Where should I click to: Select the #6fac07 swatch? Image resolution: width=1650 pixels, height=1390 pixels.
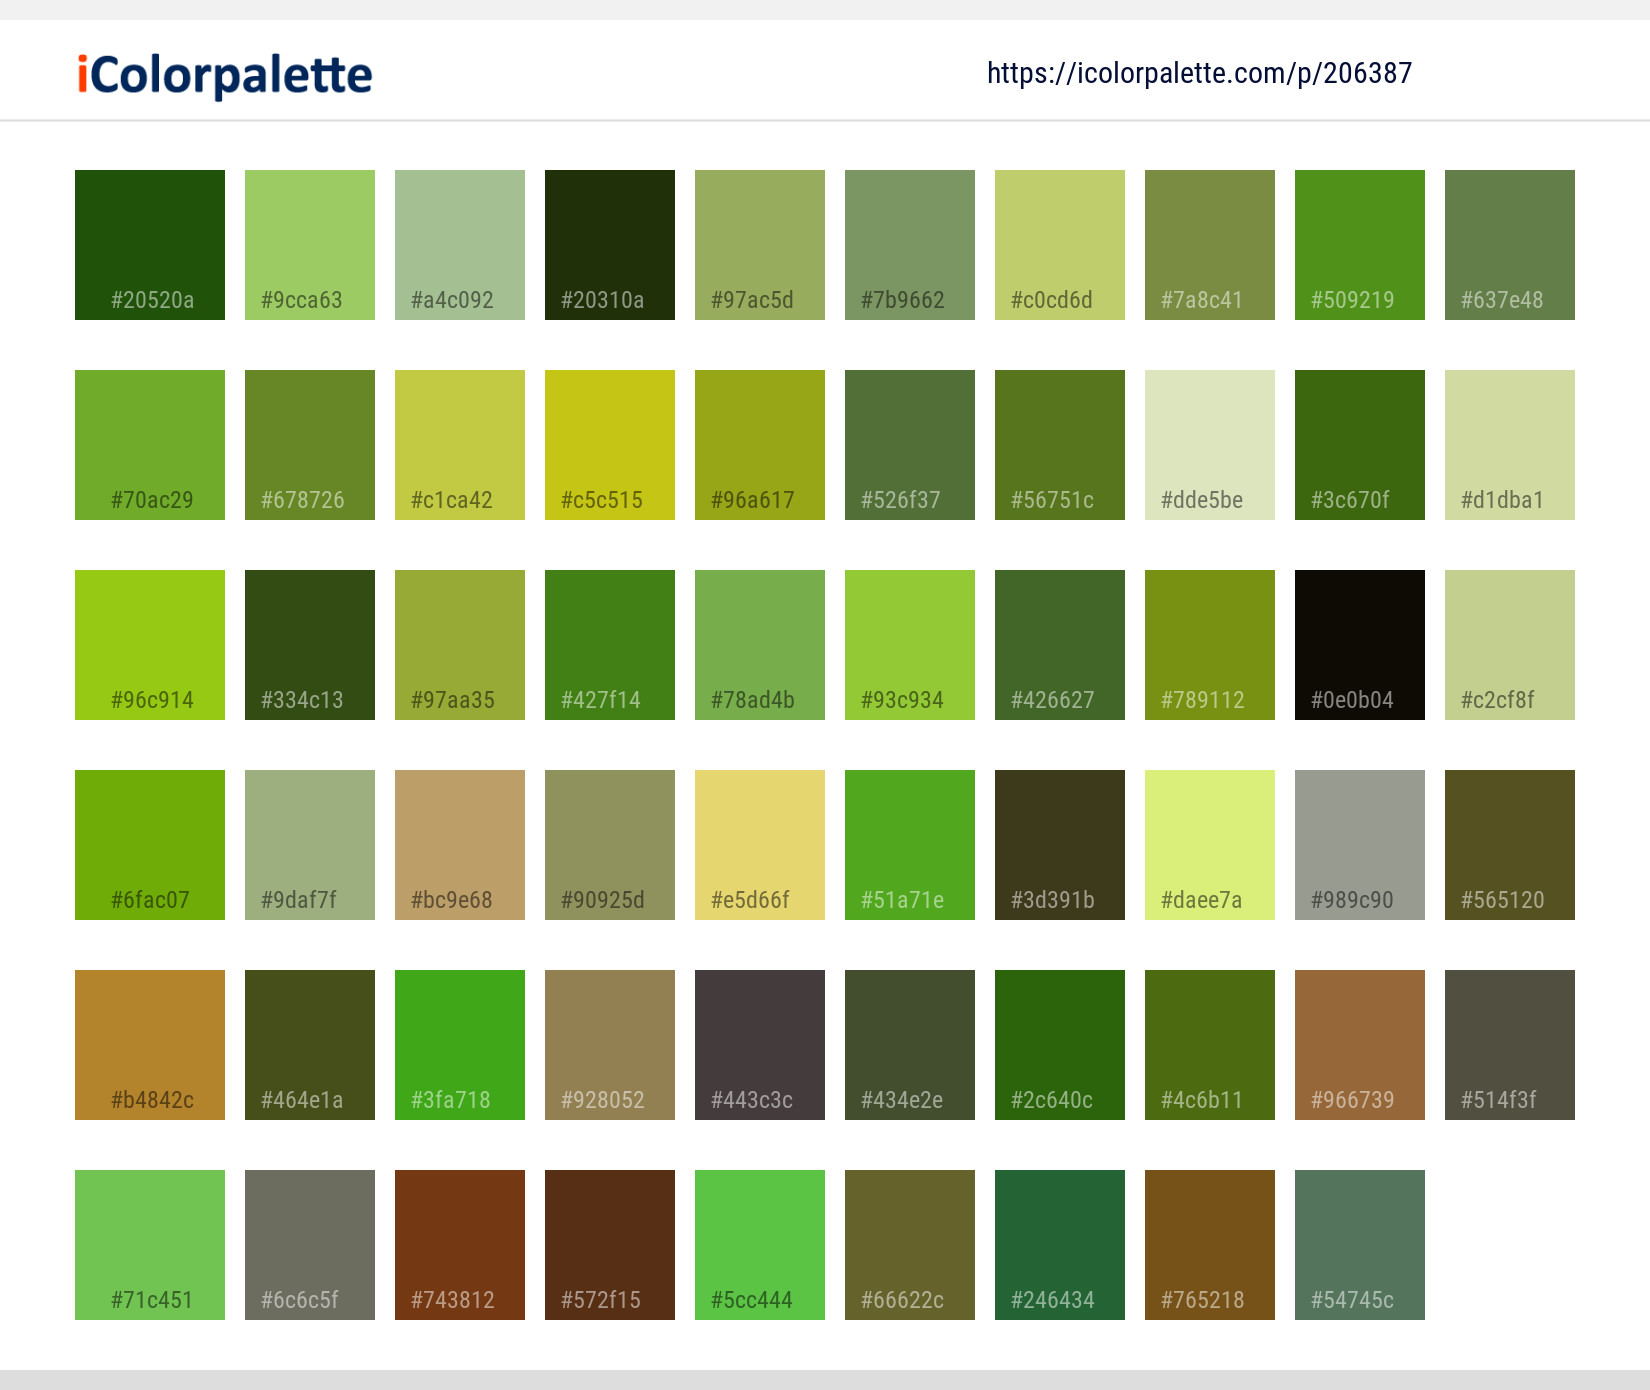tap(150, 845)
